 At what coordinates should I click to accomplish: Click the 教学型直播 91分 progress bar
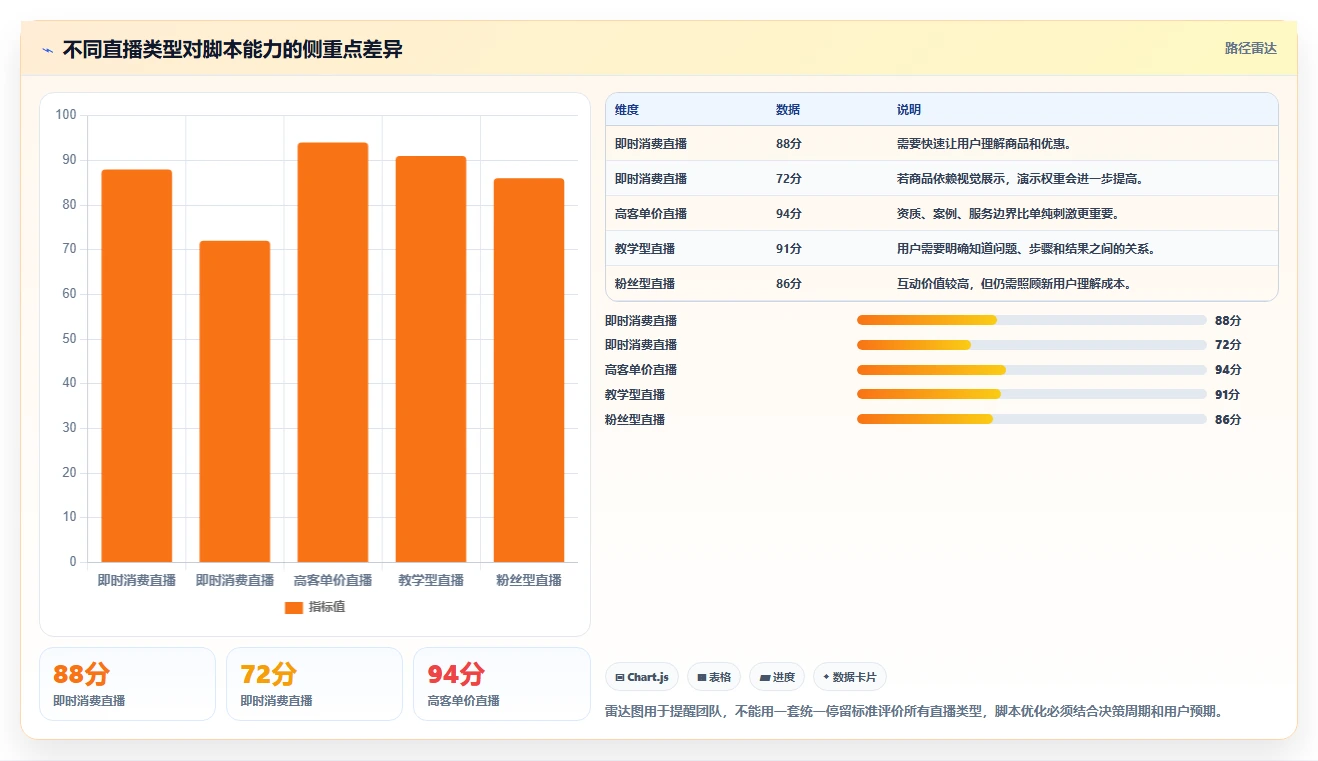pos(1031,394)
